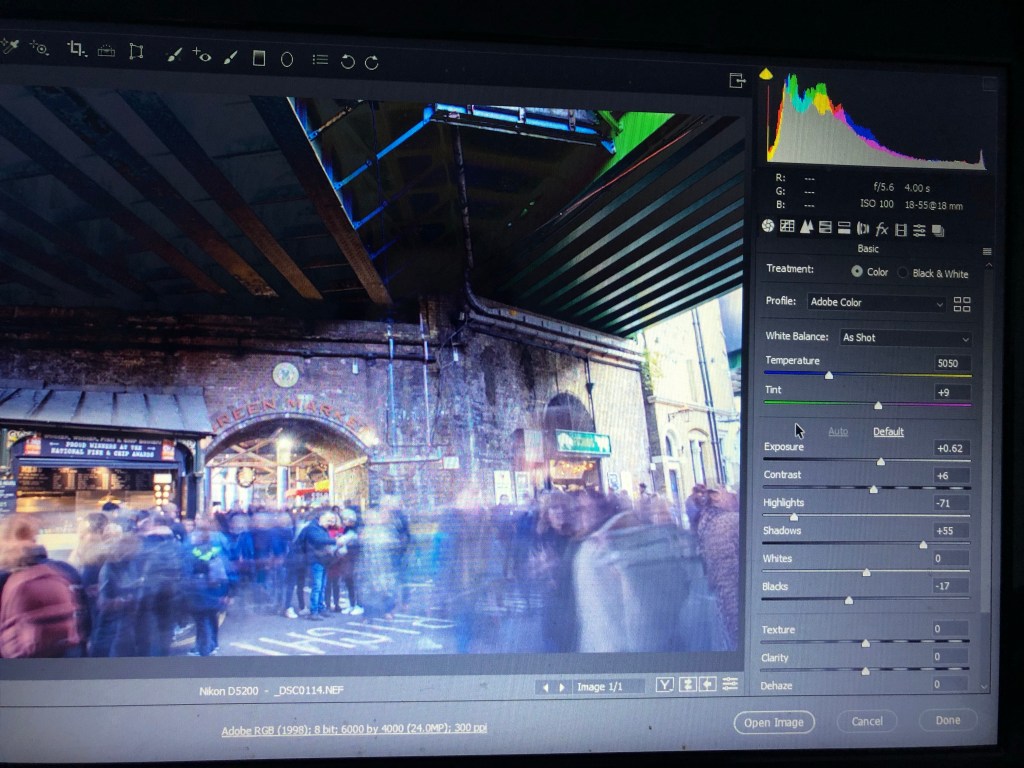This screenshot has height=768, width=1024.
Task: Click the Open Image button
Action: coord(774,722)
